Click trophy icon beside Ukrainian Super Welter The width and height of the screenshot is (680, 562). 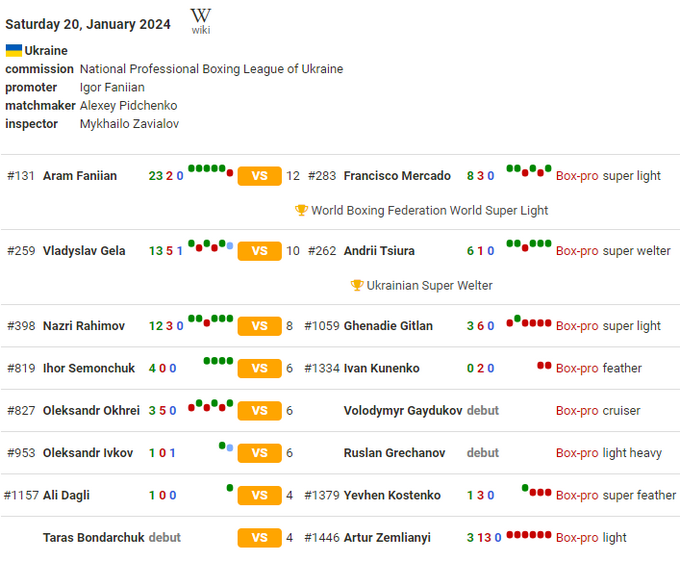tap(357, 285)
